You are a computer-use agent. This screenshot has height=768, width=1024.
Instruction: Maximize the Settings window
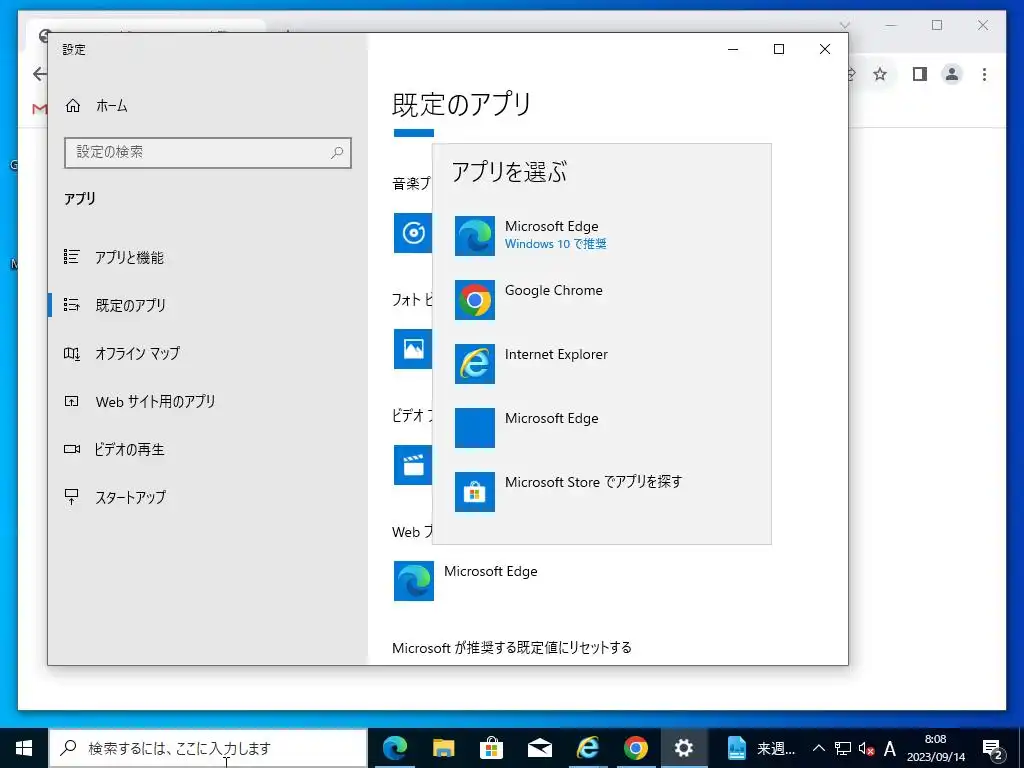pos(778,49)
